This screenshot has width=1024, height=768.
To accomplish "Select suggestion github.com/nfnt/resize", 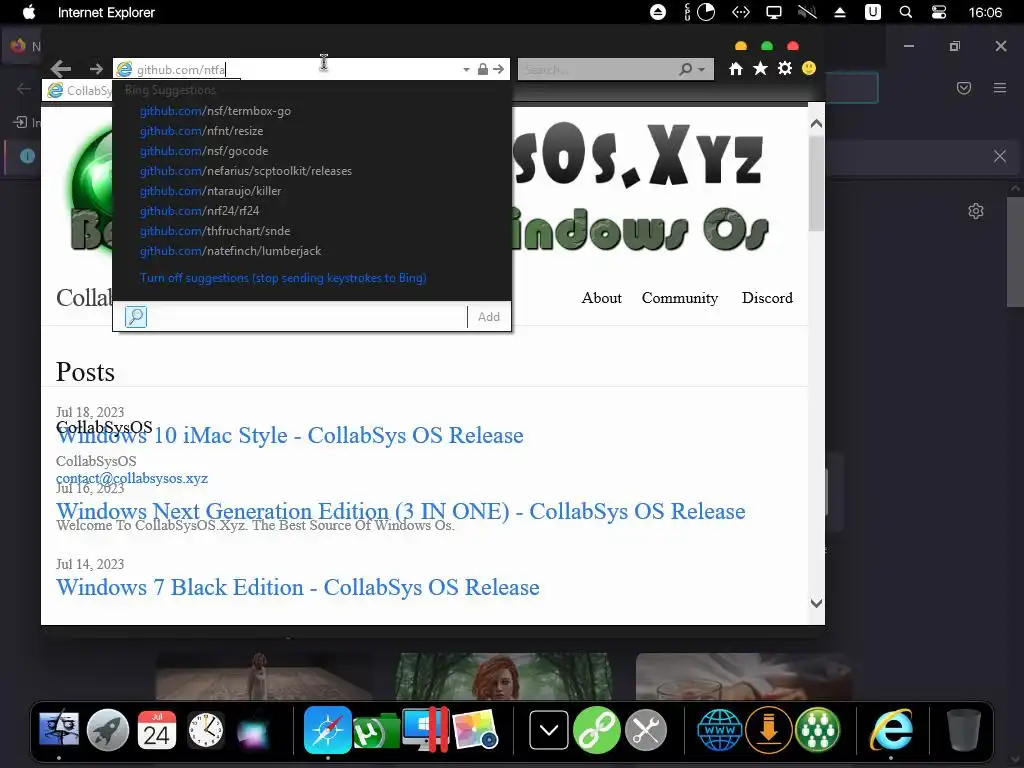I will point(202,131).
